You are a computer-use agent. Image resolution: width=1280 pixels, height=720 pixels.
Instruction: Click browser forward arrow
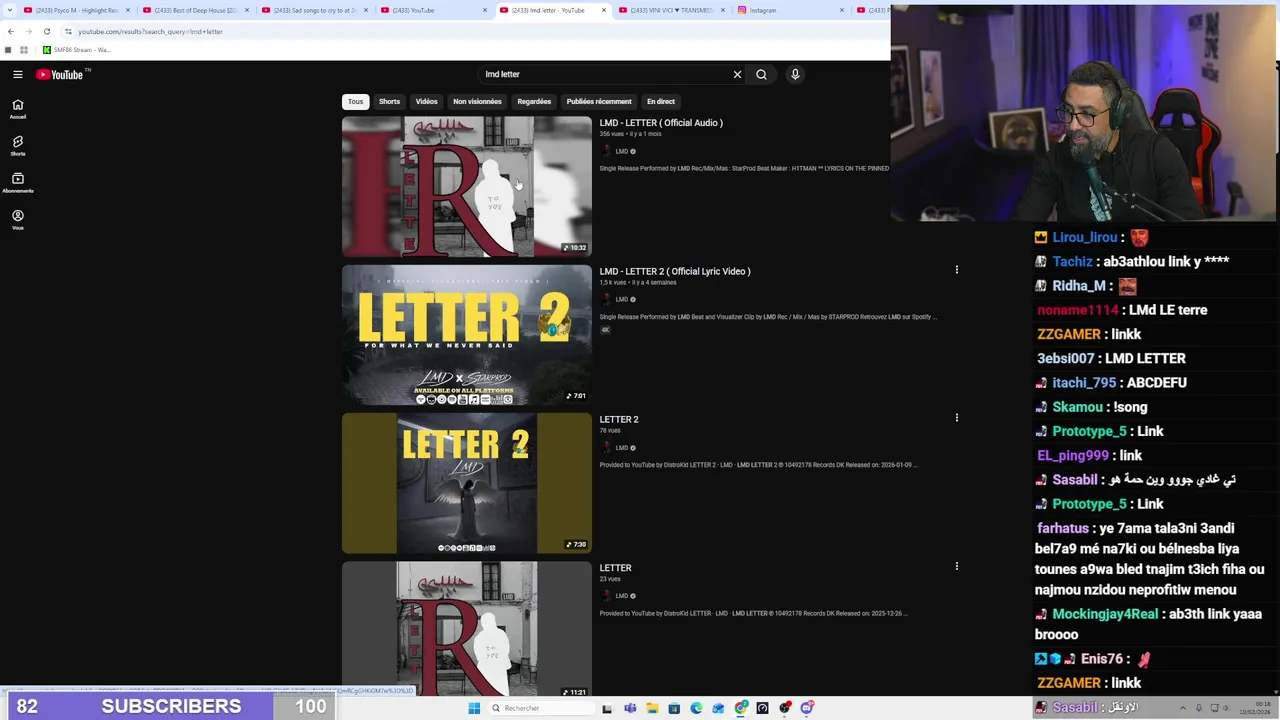[28, 31]
